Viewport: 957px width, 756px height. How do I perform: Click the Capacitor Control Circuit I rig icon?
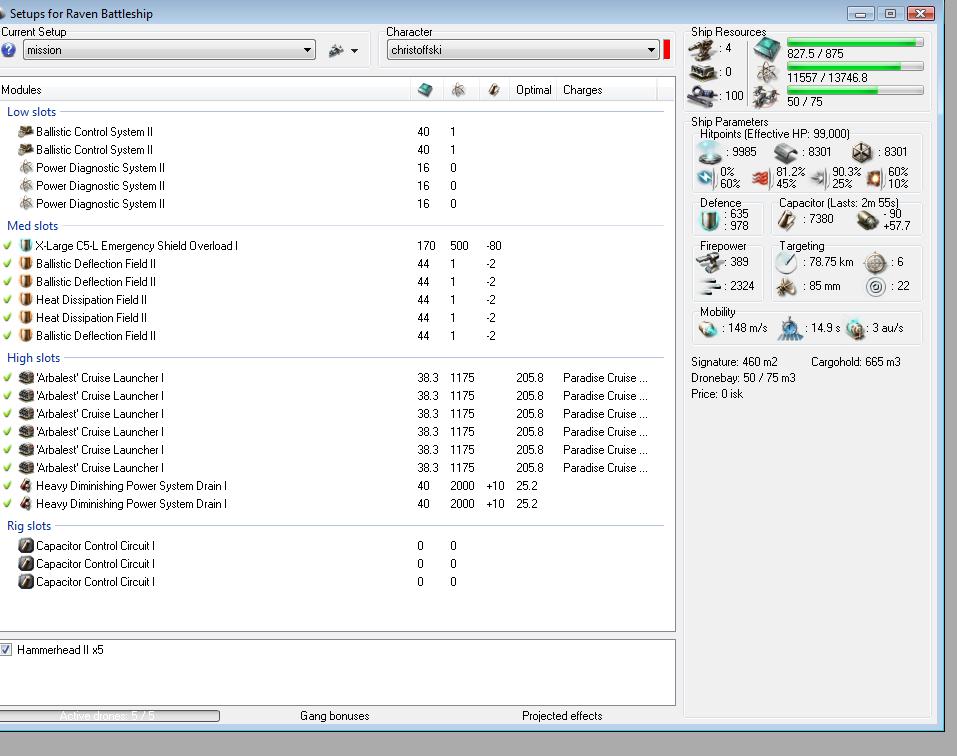click(26, 546)
